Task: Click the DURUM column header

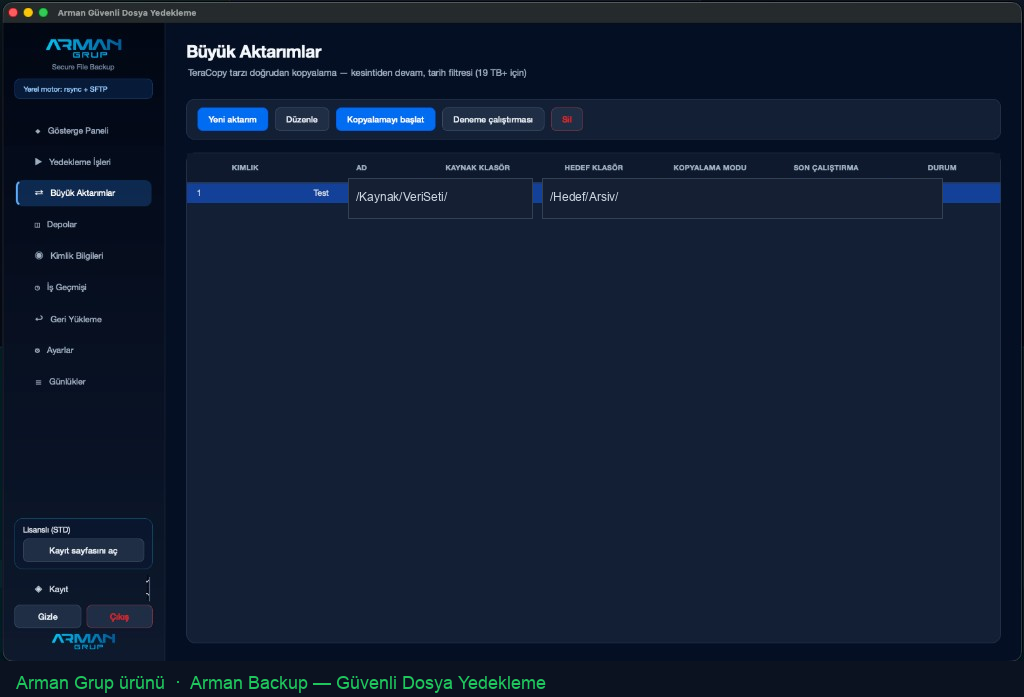Action: [942, 168]
